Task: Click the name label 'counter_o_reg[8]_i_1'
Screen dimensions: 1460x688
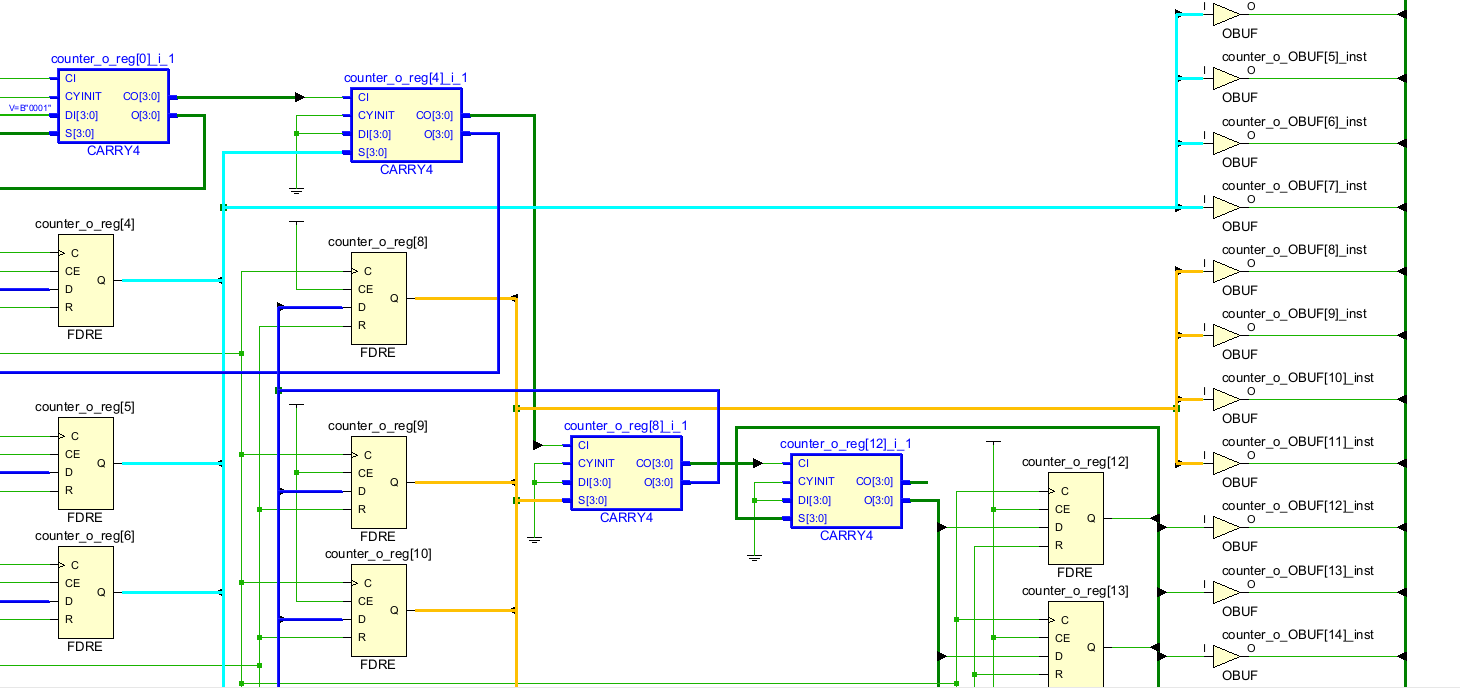Action: [x=626, y=426]
